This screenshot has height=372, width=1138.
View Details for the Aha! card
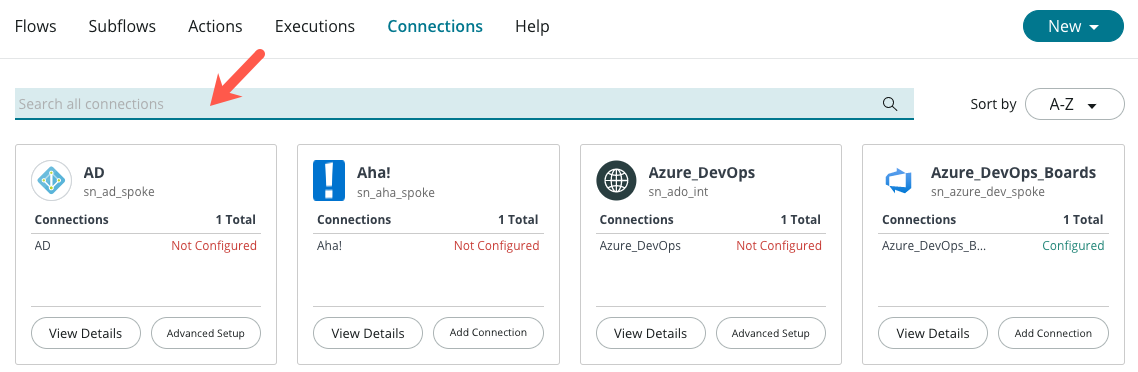tap(368, 334)
